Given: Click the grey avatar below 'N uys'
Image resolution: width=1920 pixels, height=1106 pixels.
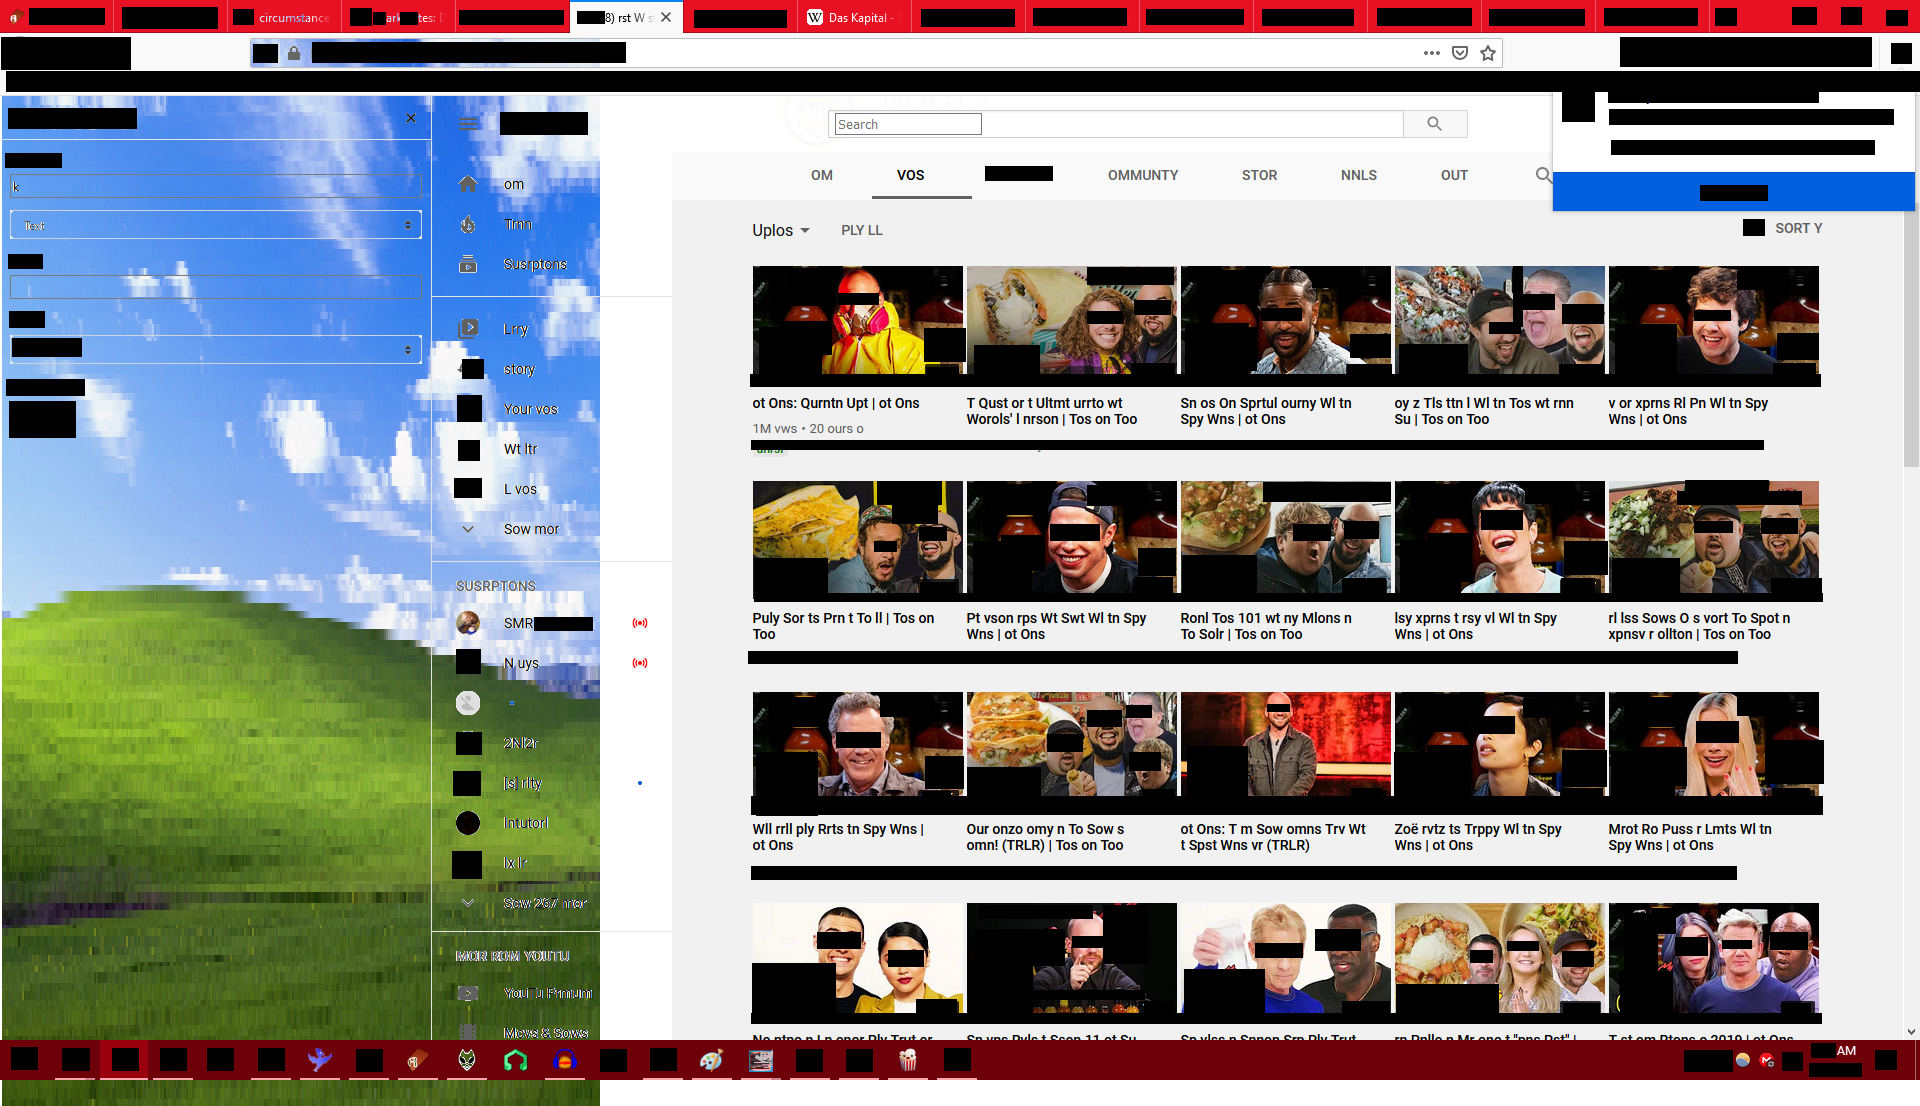Looking at the screenshot, I should pos(468,703).
